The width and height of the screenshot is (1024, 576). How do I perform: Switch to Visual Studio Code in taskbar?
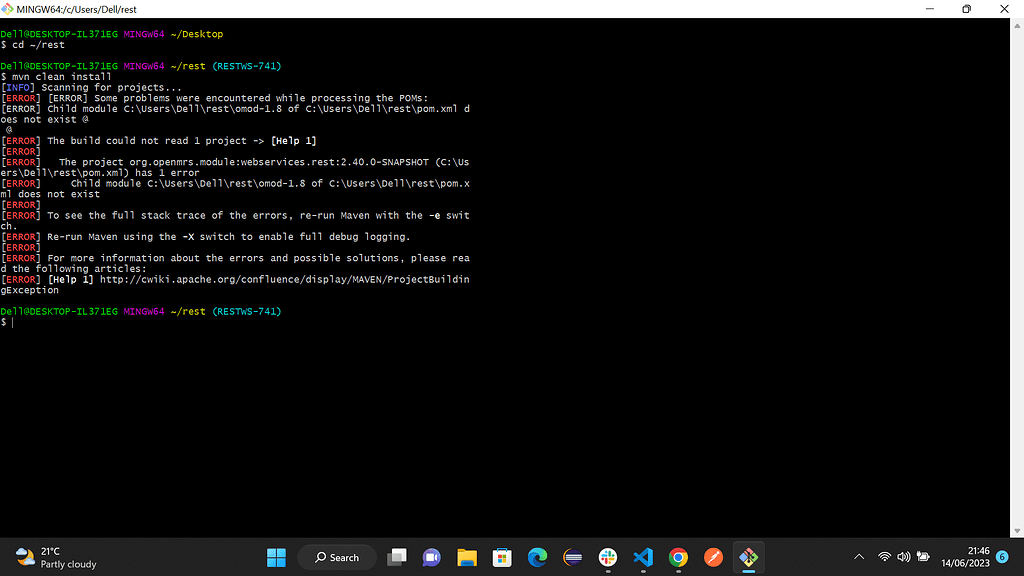coord(643,557)
